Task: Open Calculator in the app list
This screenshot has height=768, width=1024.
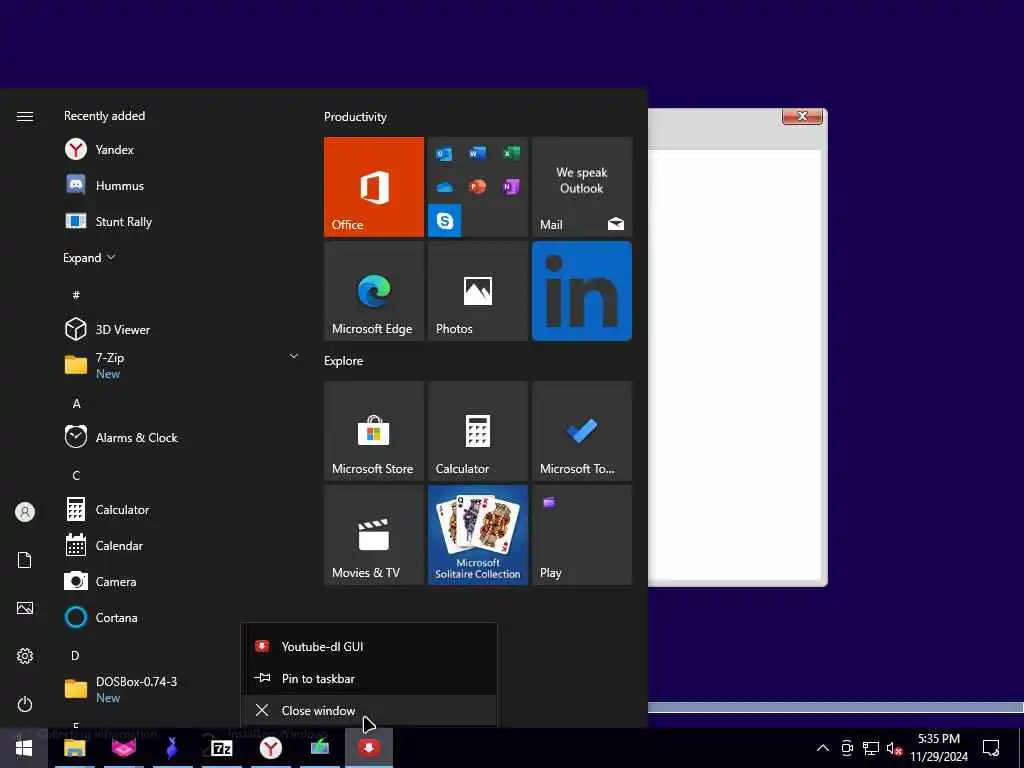Action: tap(181, 509)
